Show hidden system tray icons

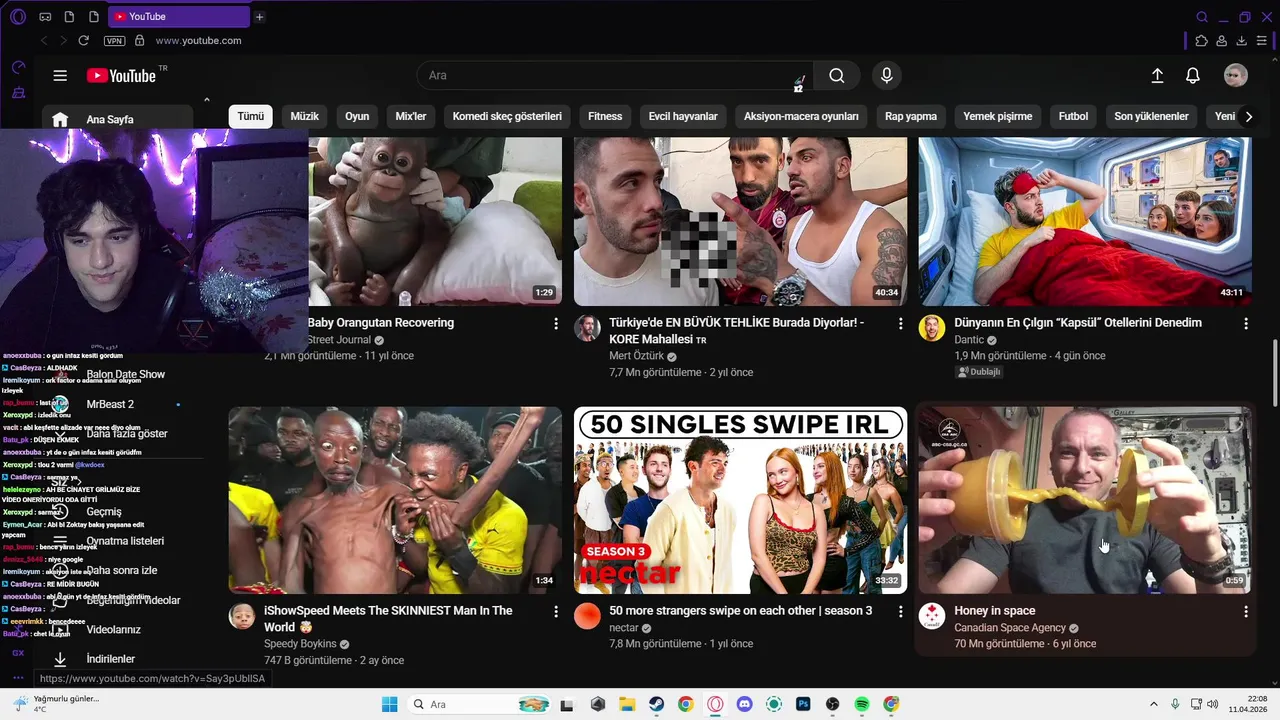[x=1153, y=705]
